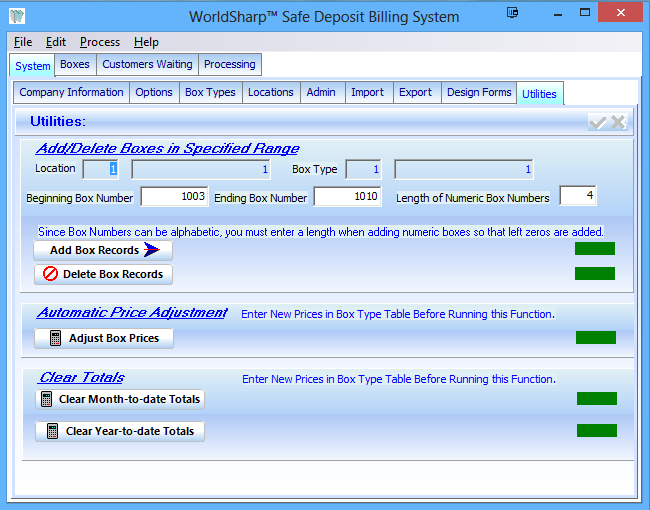This screenshot has height=510, width=650.
Task: Open the Process menu
Action: pos(100,42)
